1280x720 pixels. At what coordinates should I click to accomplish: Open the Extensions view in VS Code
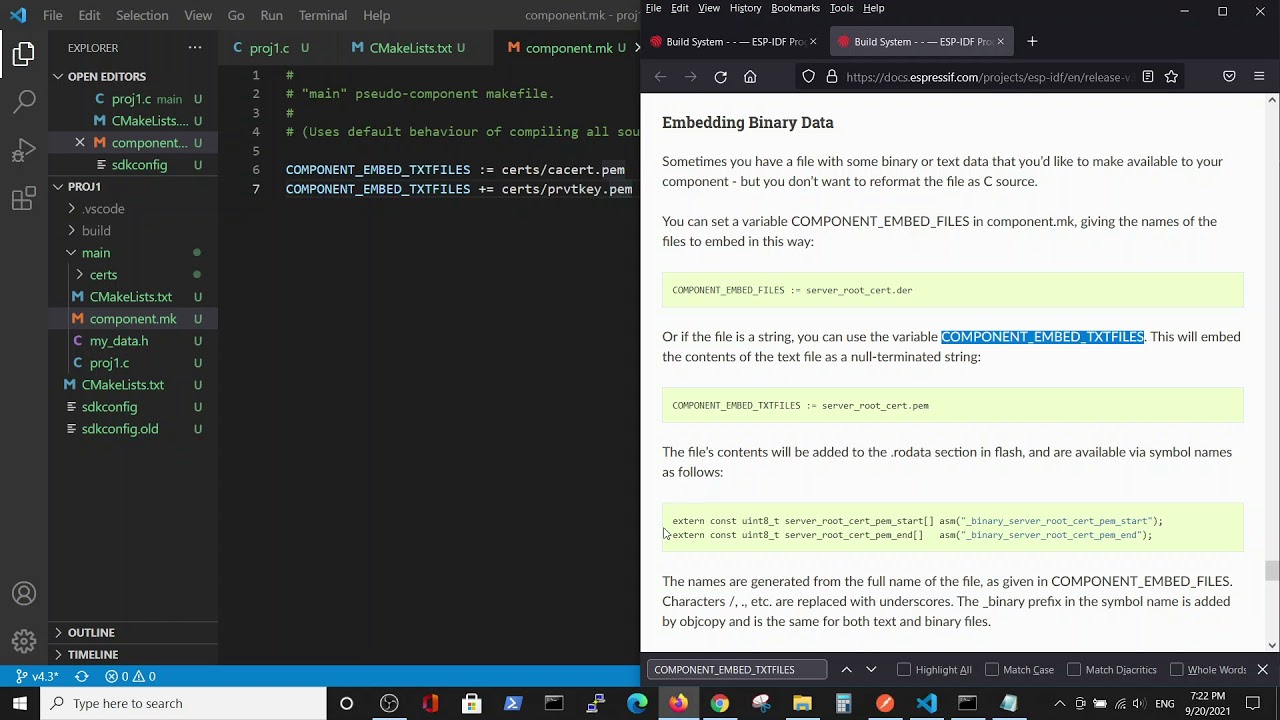tap(24, 199)
